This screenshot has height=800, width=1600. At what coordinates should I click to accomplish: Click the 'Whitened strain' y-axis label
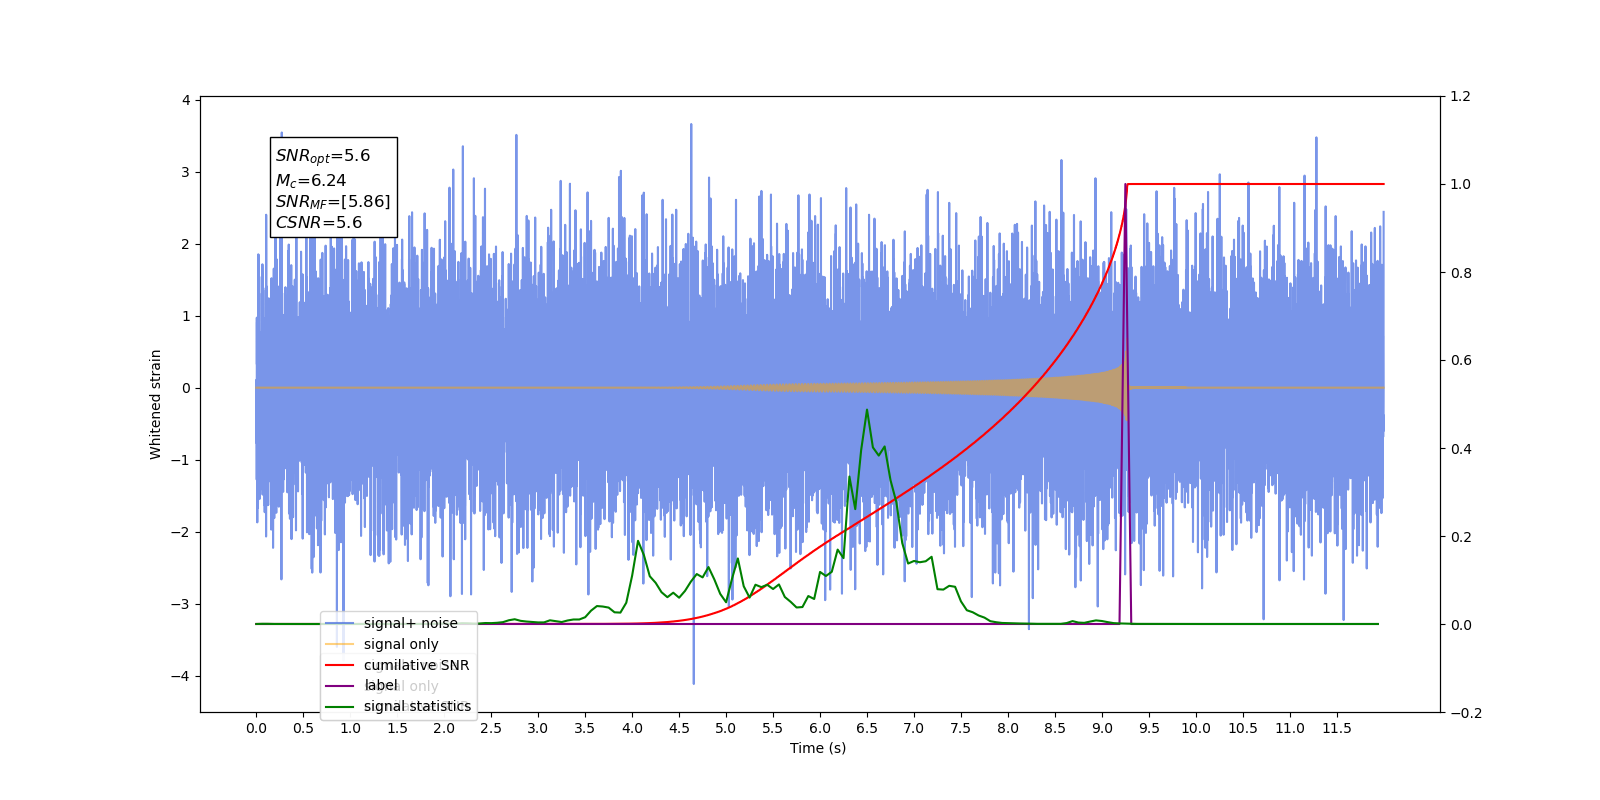tap(156, 404)
